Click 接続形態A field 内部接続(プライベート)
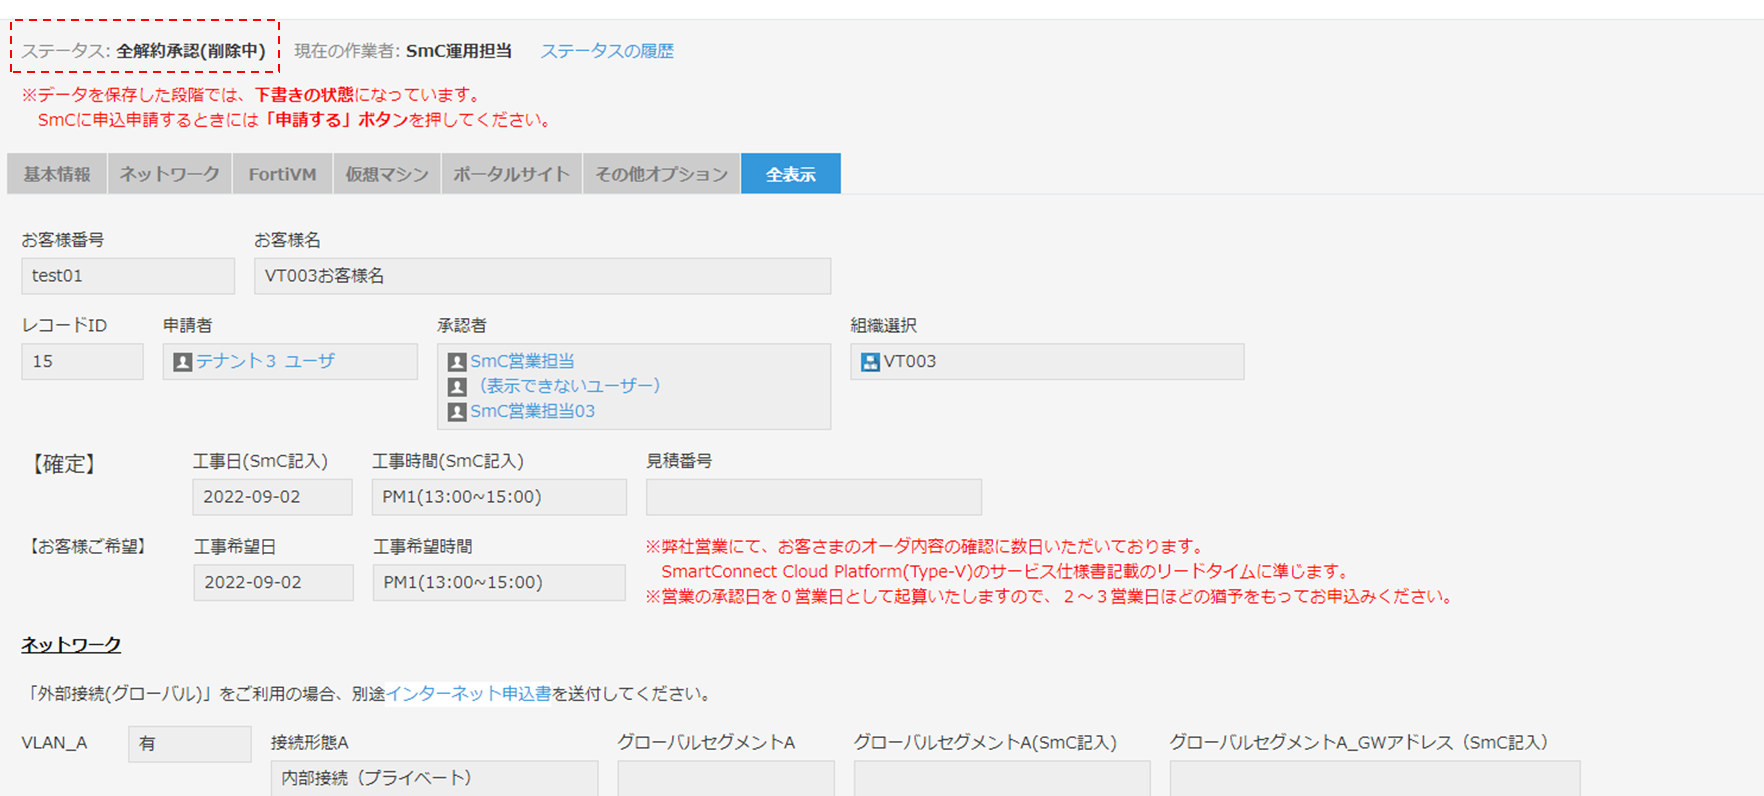 pyautogui.click(x=434, y=778)
